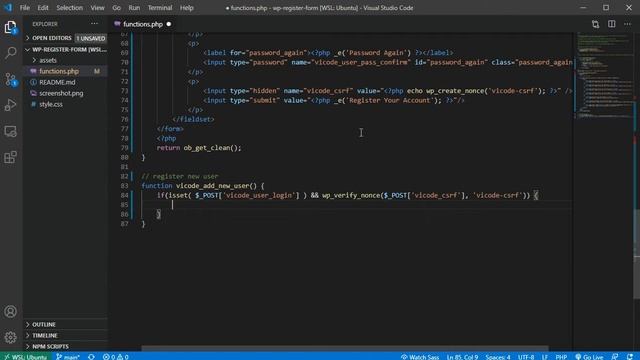The width and height of the screenshot is (640, 360).
Task: Open the Explorer view in activity bar
Action: click(11, 27)
